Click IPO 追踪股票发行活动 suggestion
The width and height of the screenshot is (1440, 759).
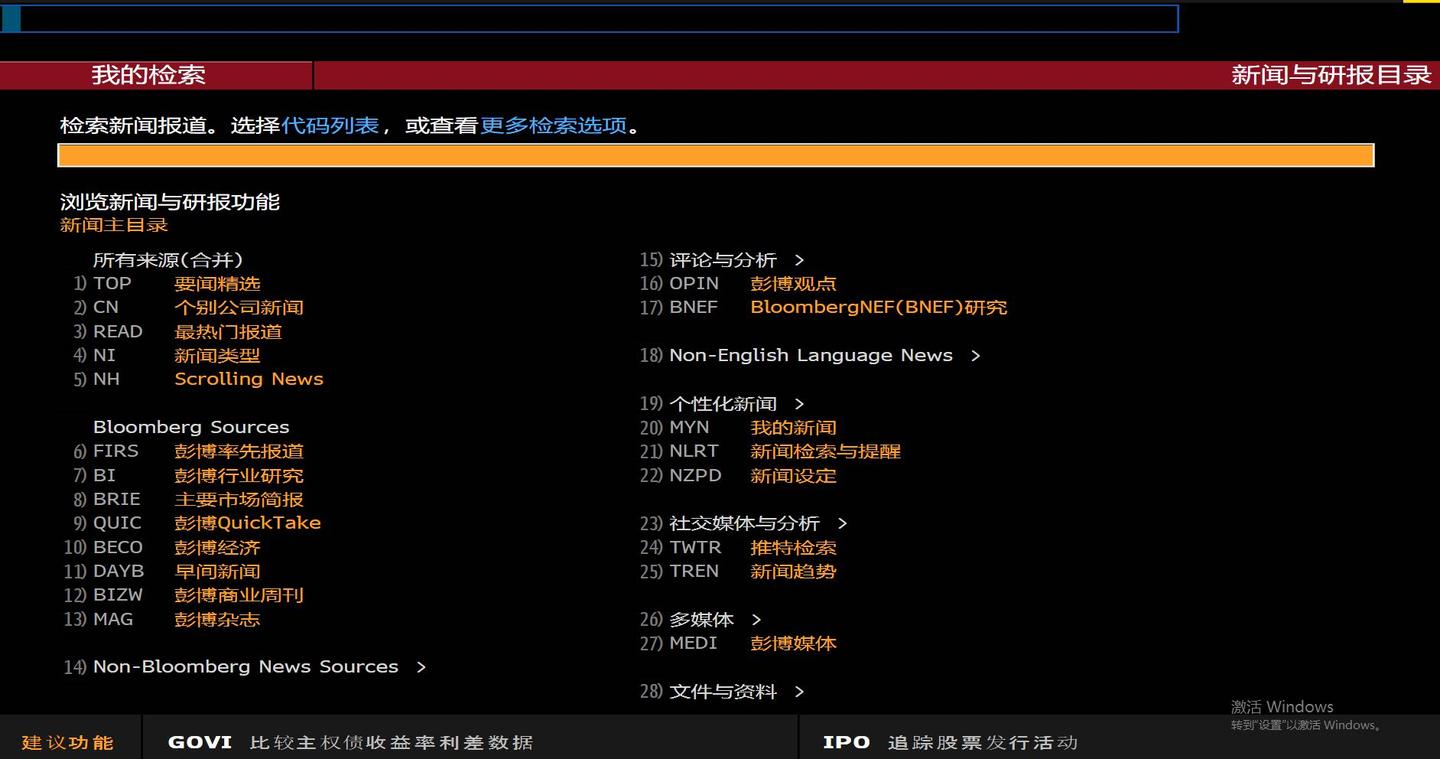pyautogui.click(x=950, y=742)
